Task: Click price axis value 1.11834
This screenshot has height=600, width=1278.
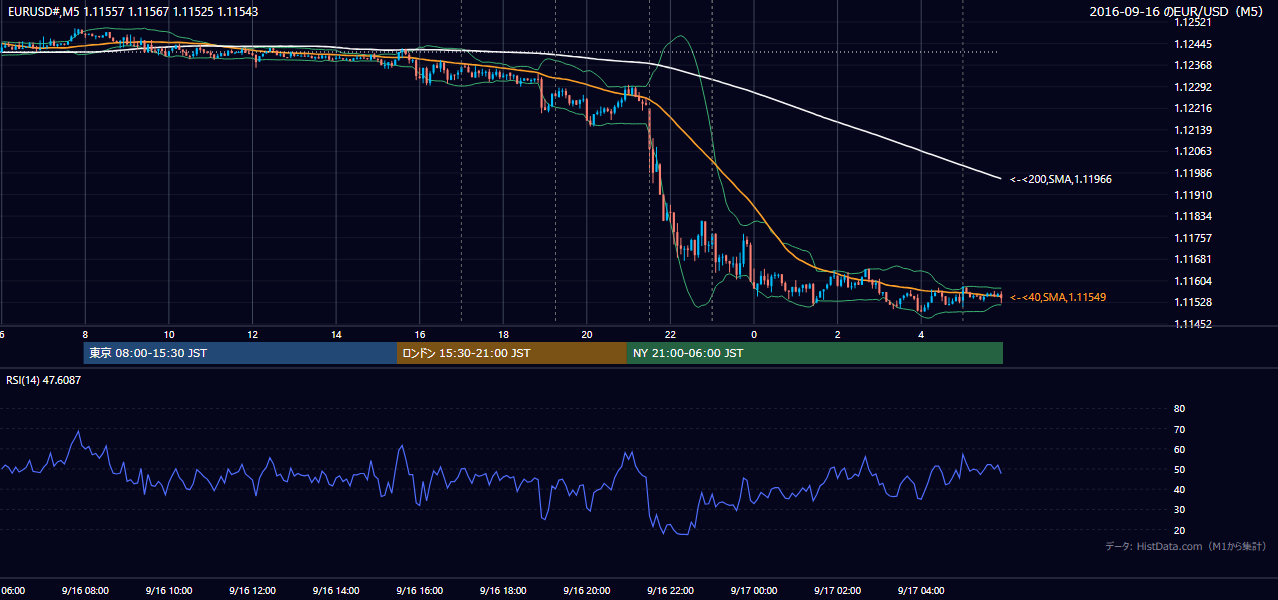Action: click(x=1192, y=216)
